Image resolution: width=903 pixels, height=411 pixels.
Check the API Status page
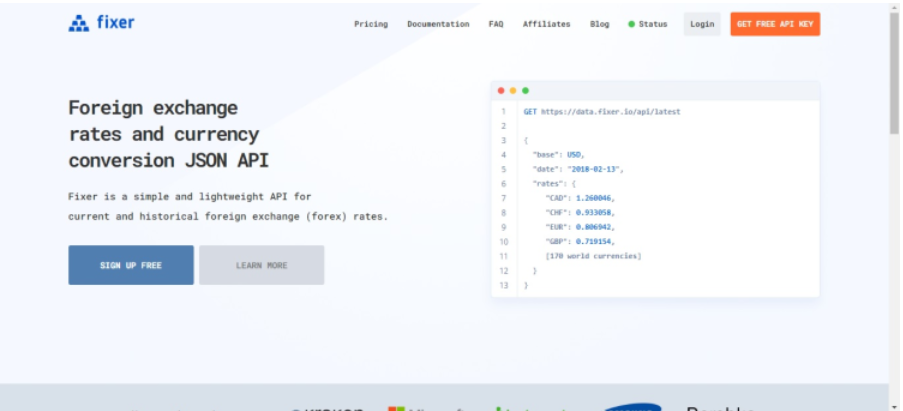tap(648, 24)
